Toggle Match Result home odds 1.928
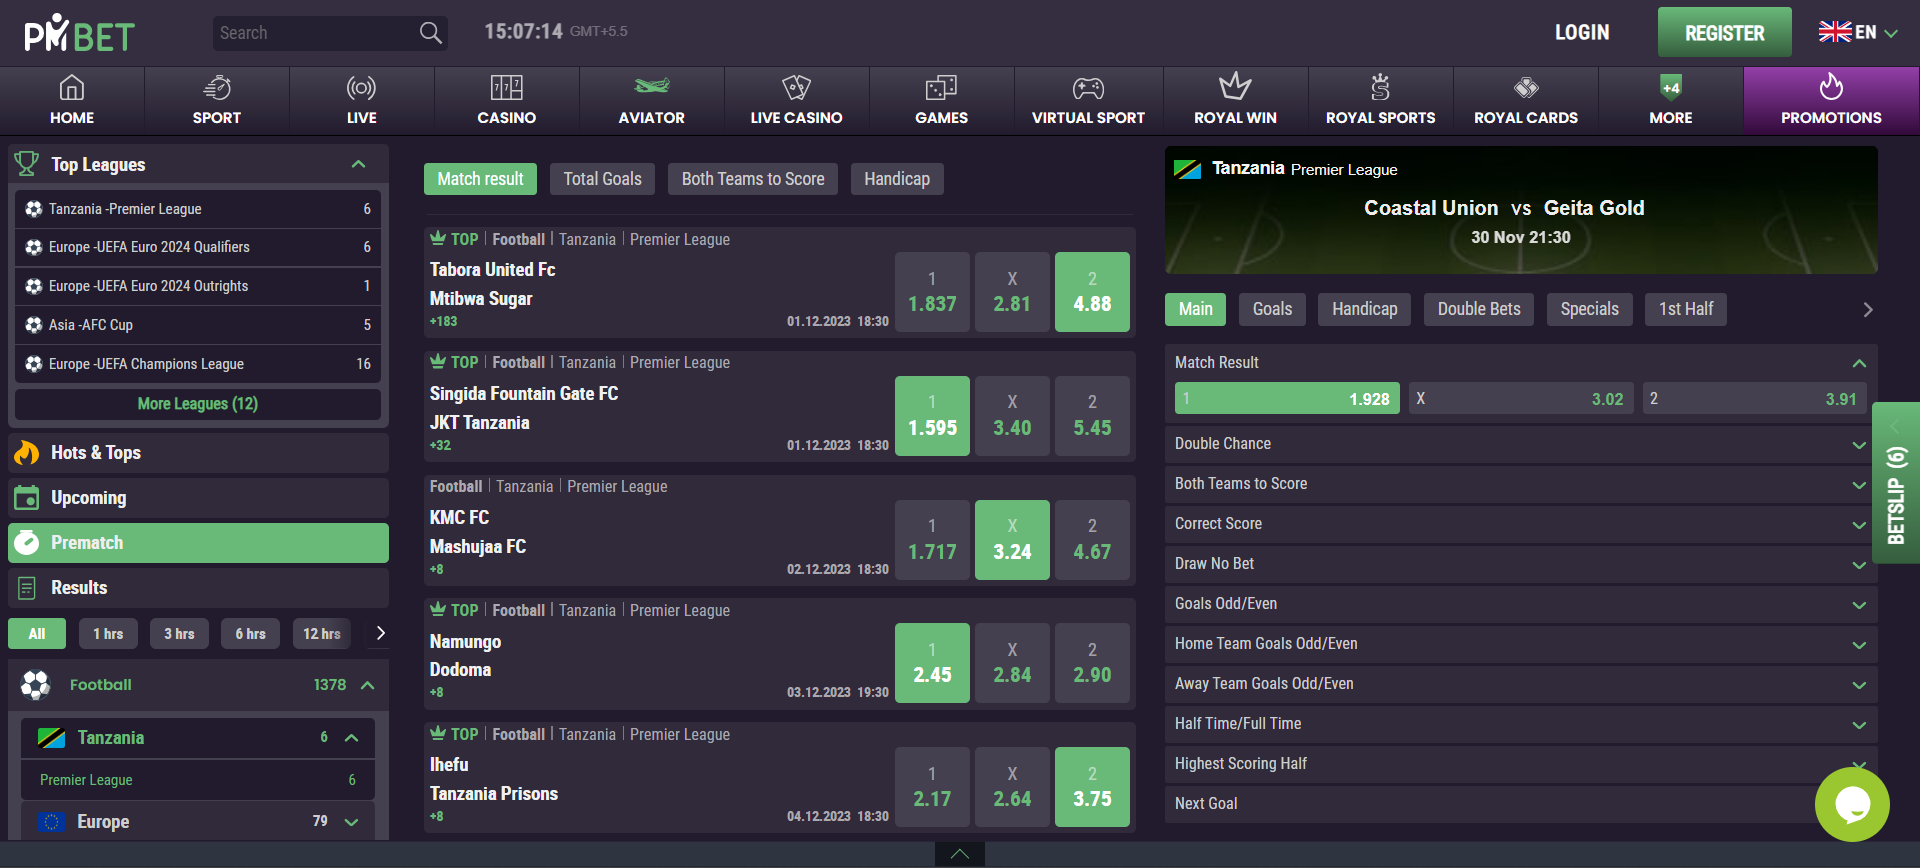This screenshot has width=1920, height=868. [x=1287, y=398]
